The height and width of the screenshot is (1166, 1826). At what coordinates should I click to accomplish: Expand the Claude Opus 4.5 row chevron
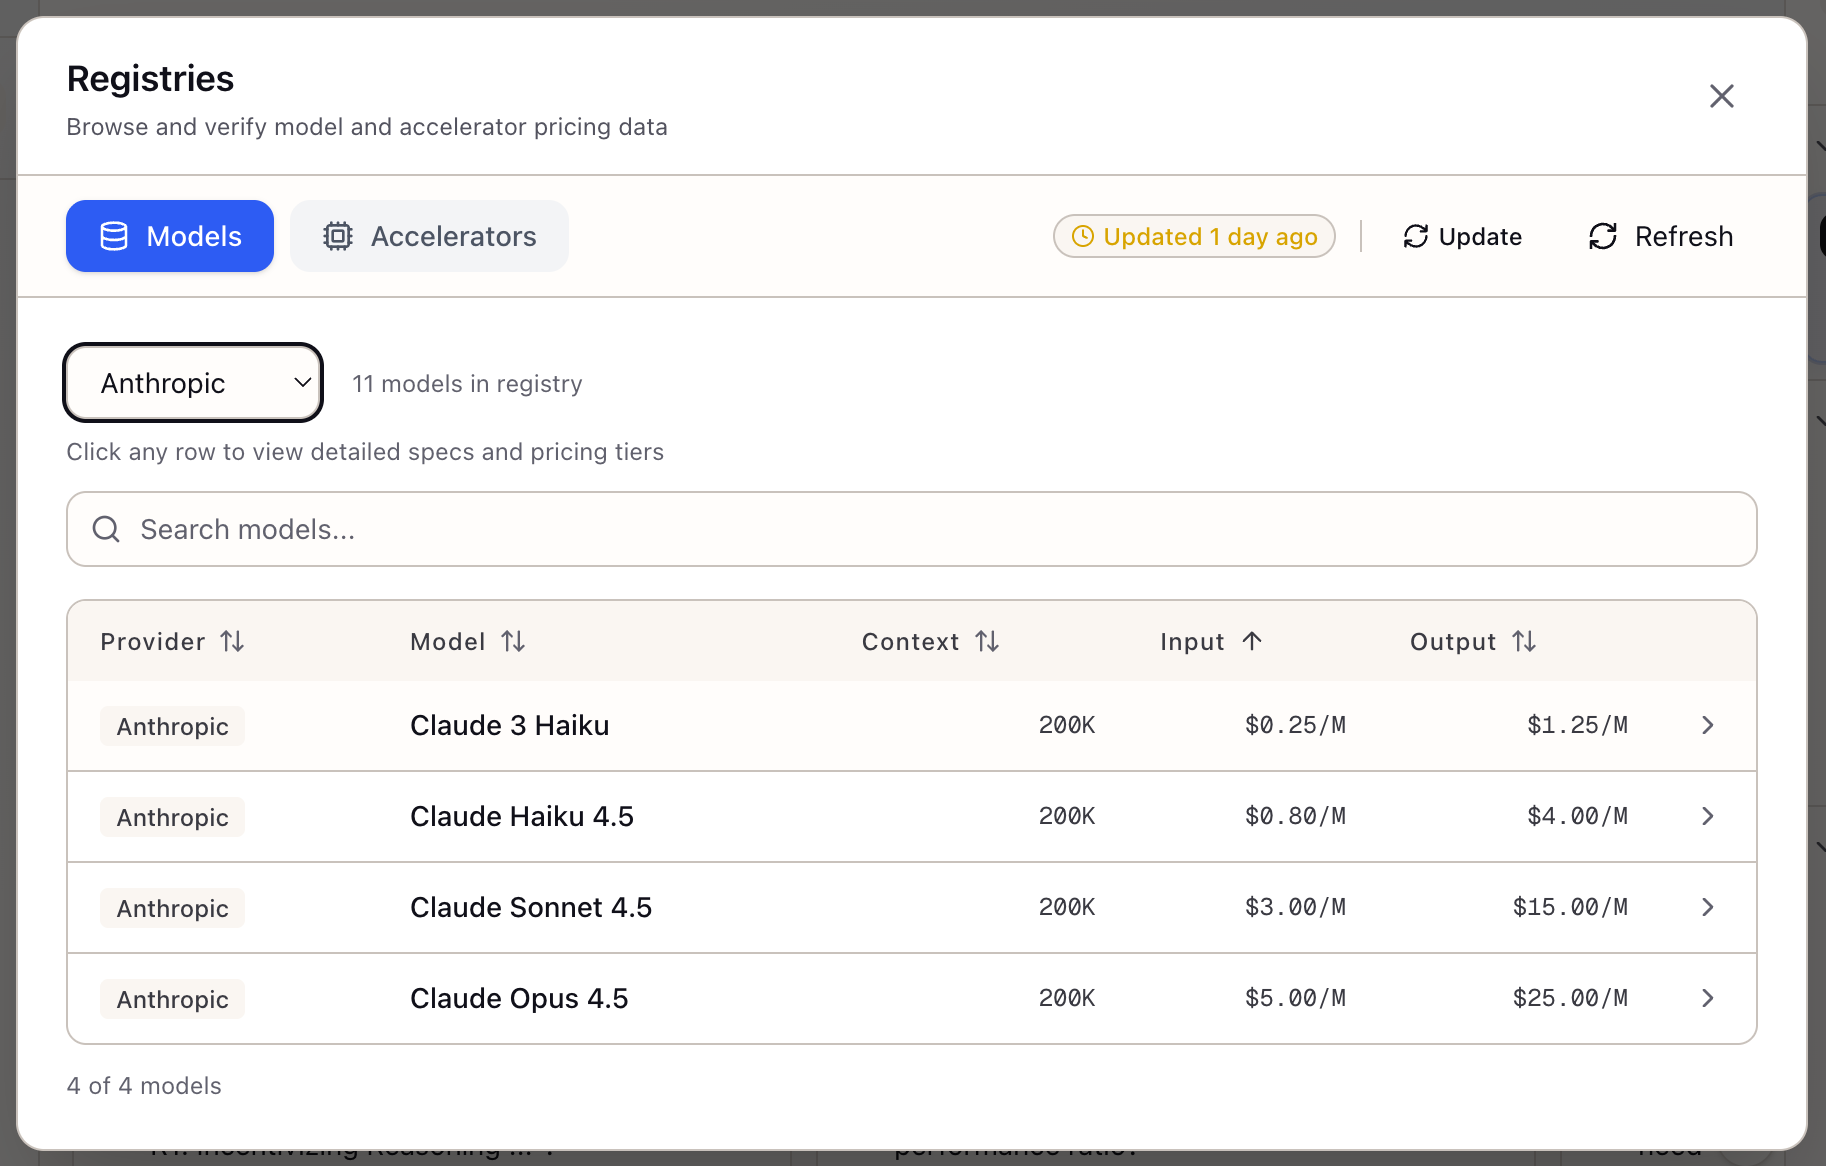click(x=1707, y=997)
